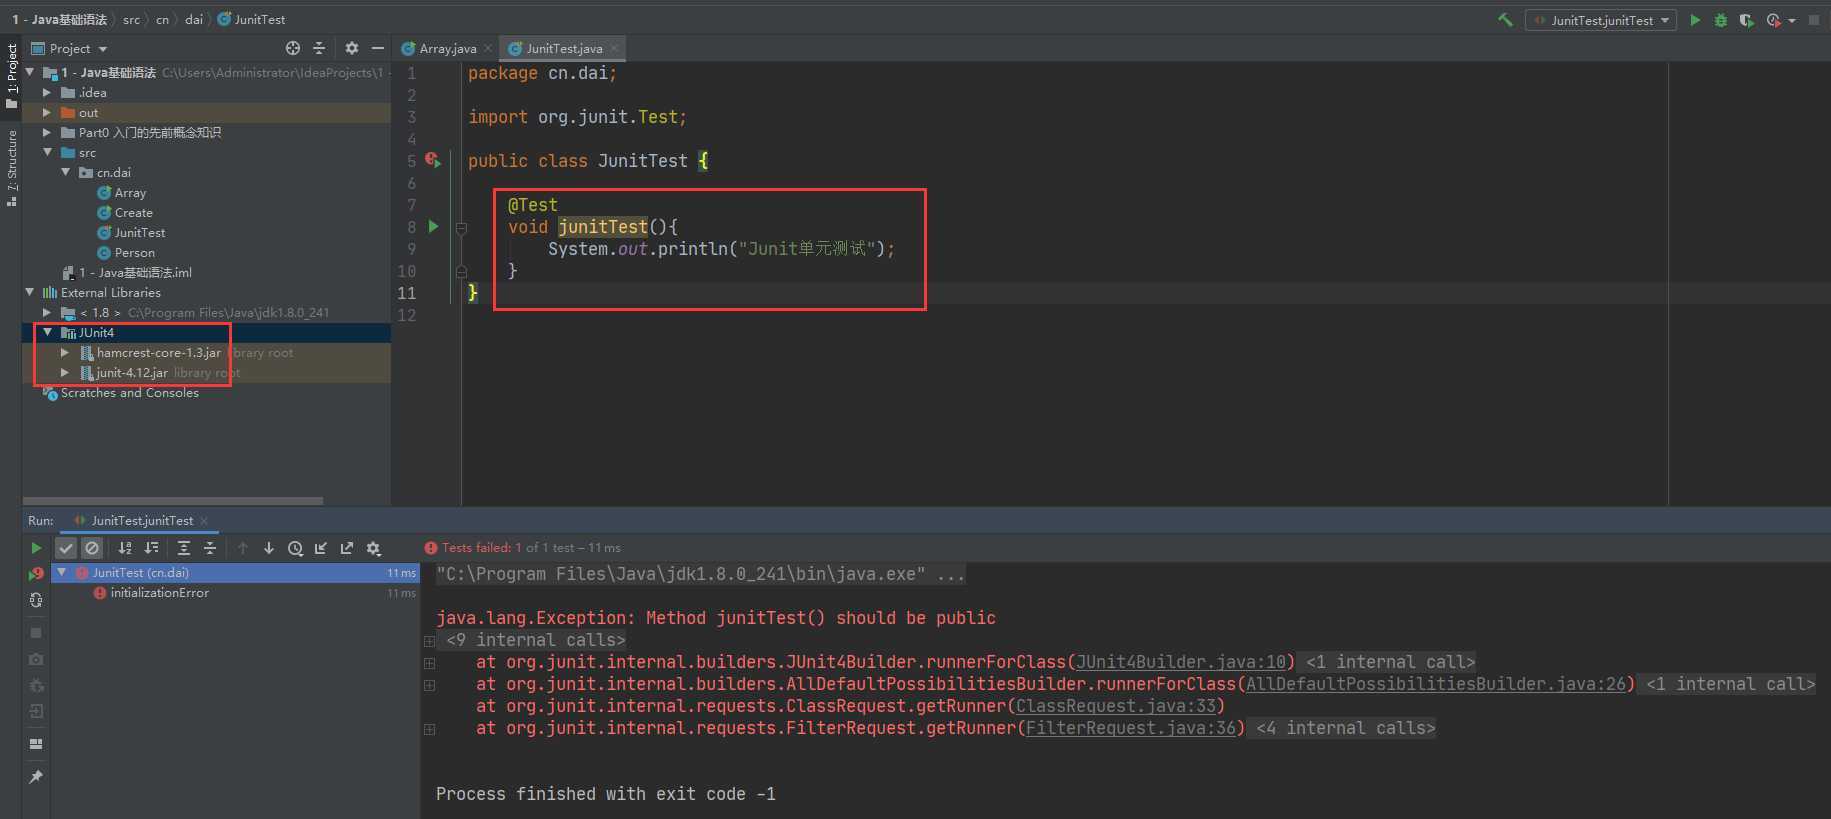The height and width of the screenshot is (819, 1831).
Task: Collapse the cn.dai package
Action: (65, 172)
